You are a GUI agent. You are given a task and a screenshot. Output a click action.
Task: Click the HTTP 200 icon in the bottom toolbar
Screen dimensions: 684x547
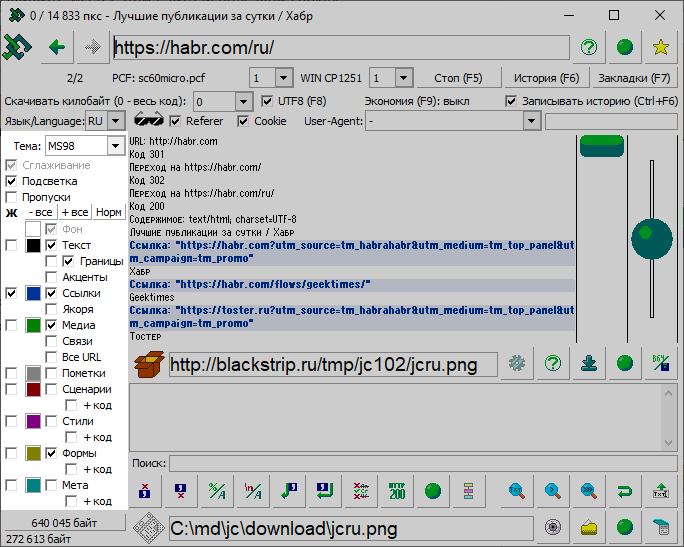tap(397, 491)
